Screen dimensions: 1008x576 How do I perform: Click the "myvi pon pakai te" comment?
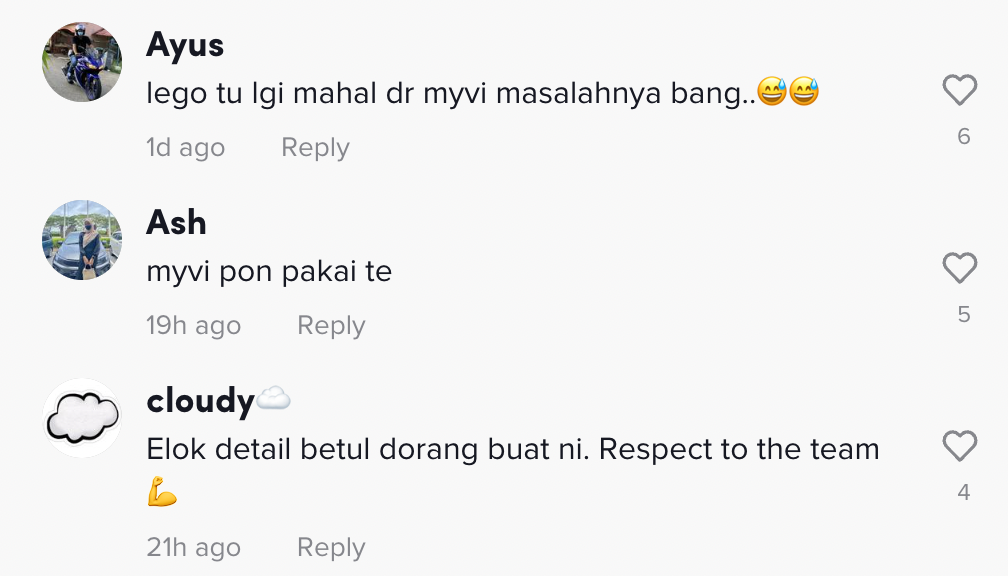[269, 271]
